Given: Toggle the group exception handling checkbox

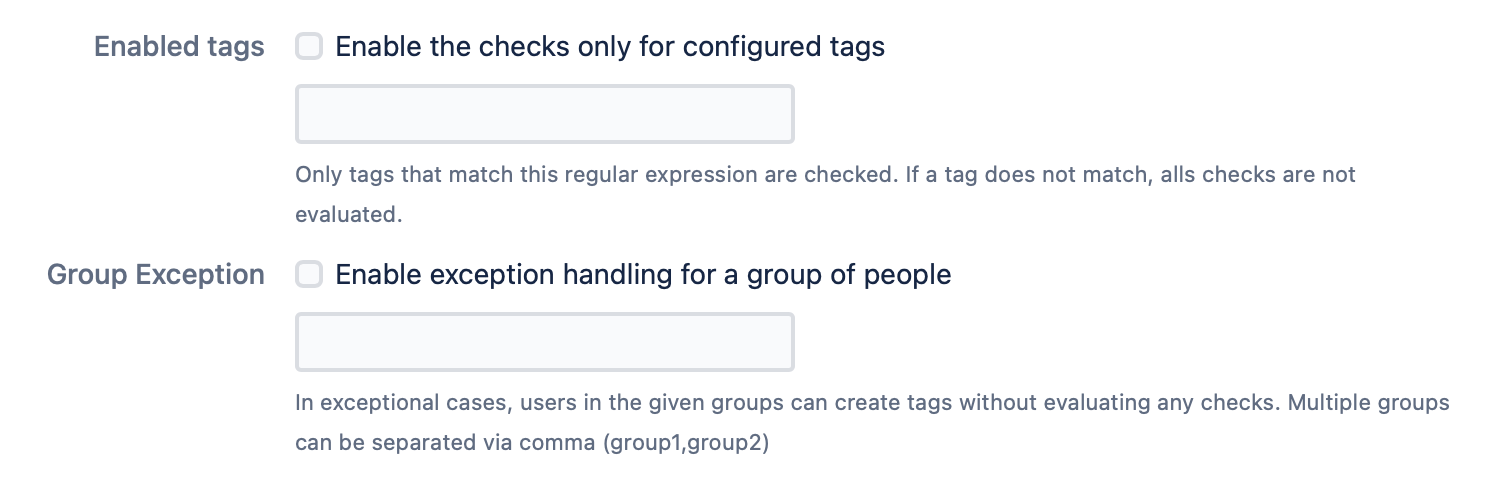Looking at the screenshot, I should (x=309, y=274).
